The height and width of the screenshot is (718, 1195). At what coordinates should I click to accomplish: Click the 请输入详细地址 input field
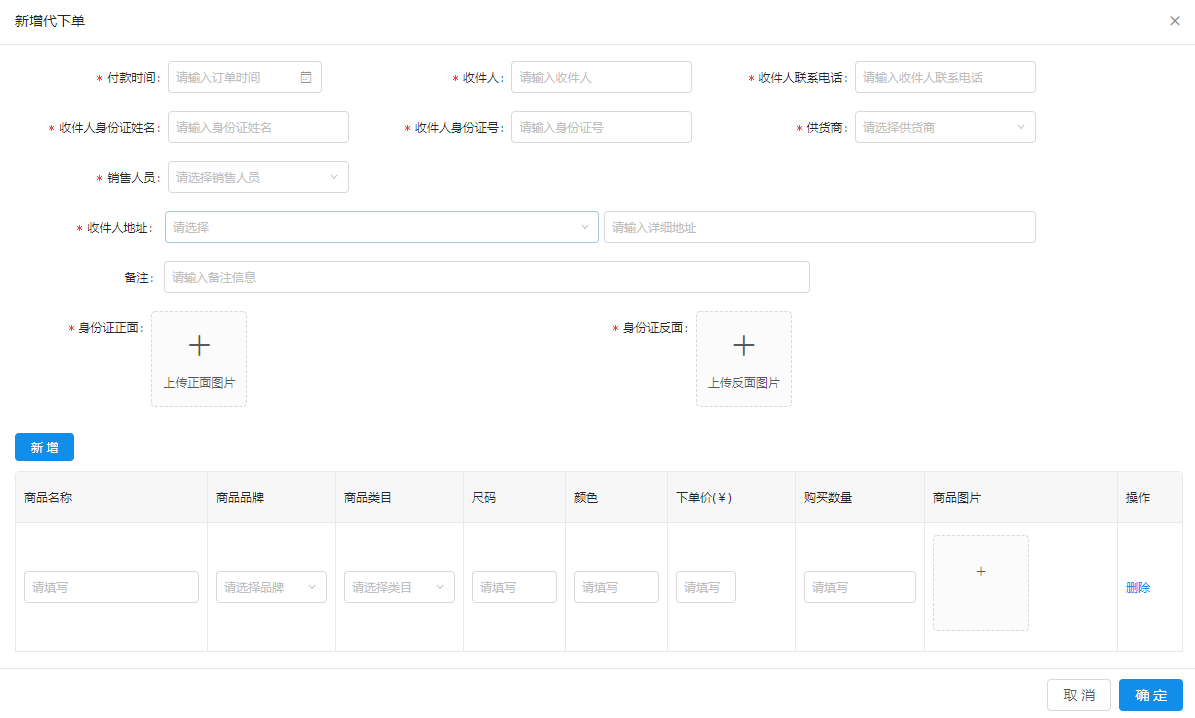coord(820,227)
